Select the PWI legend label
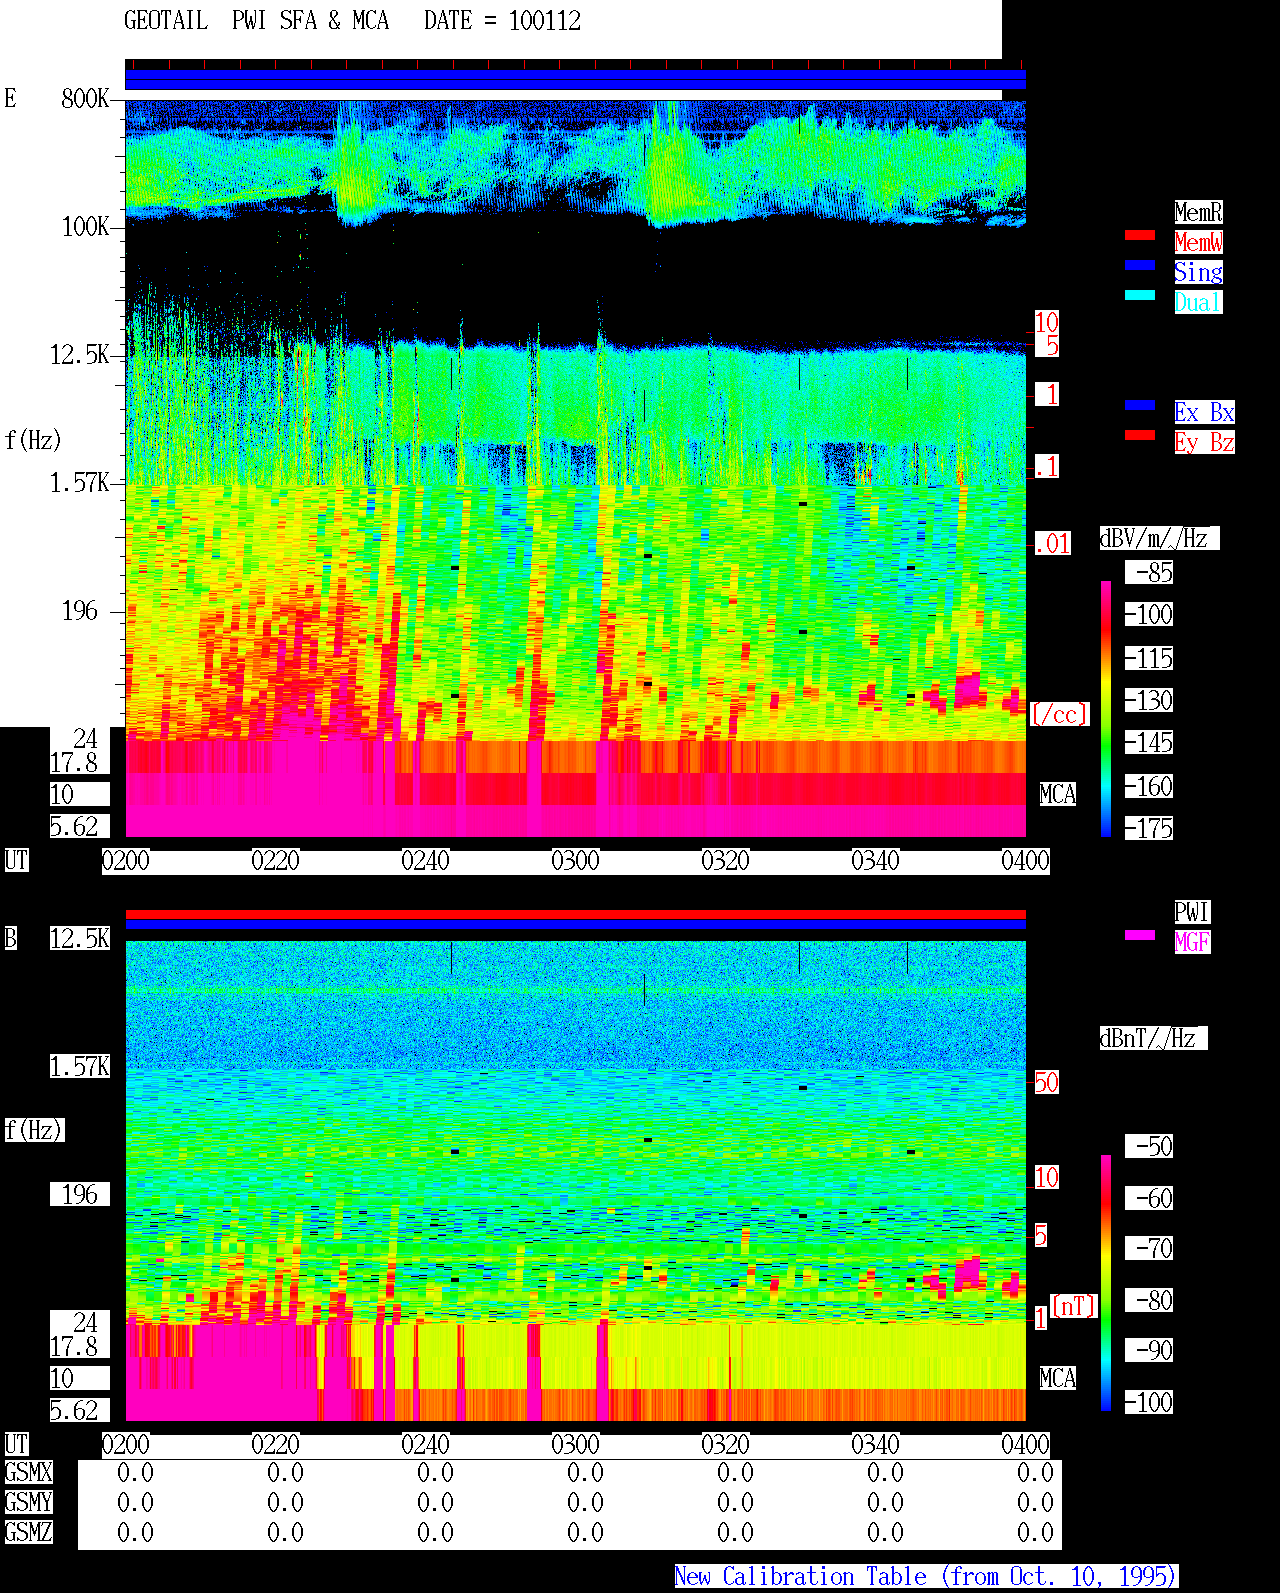The image size is (1280, 1593). coord(1192,912)
